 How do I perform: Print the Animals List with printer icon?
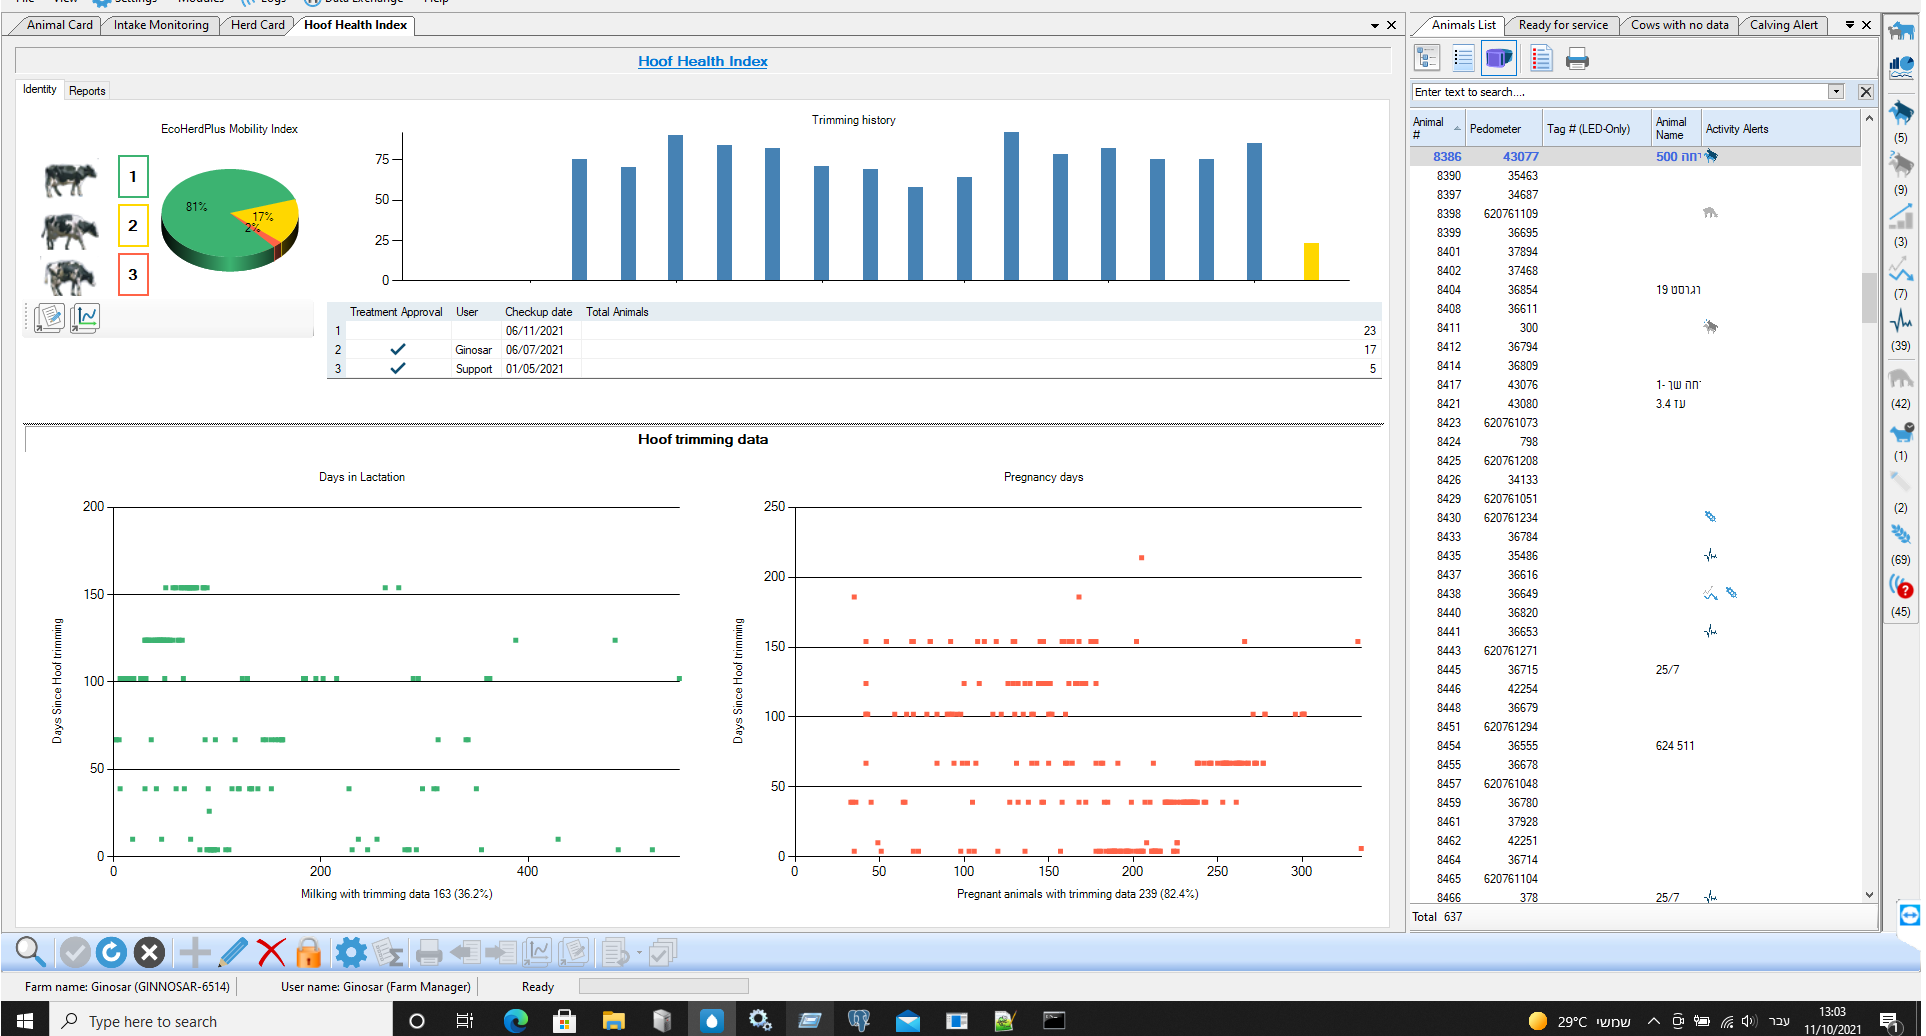coord(1577,60)
